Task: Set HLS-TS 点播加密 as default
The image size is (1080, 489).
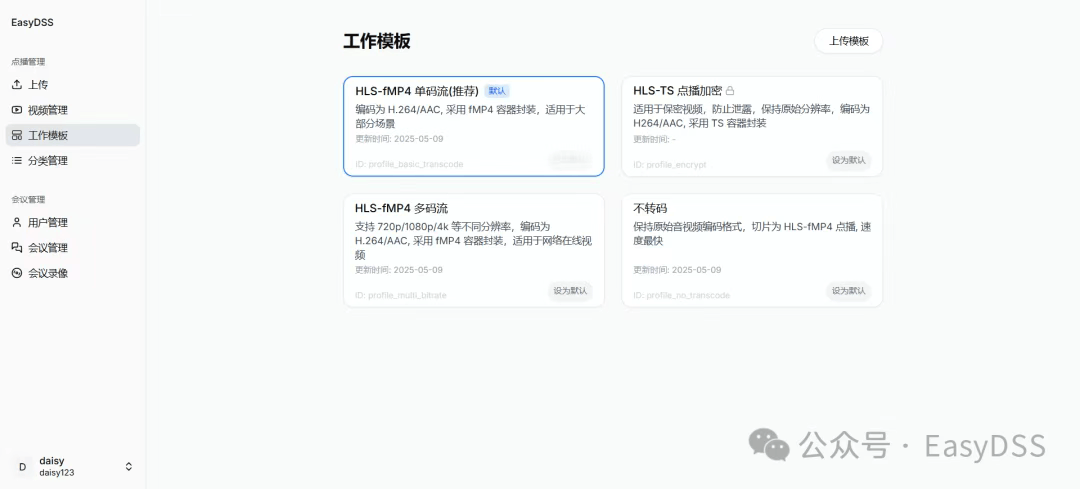Action: tap(848, 160)
